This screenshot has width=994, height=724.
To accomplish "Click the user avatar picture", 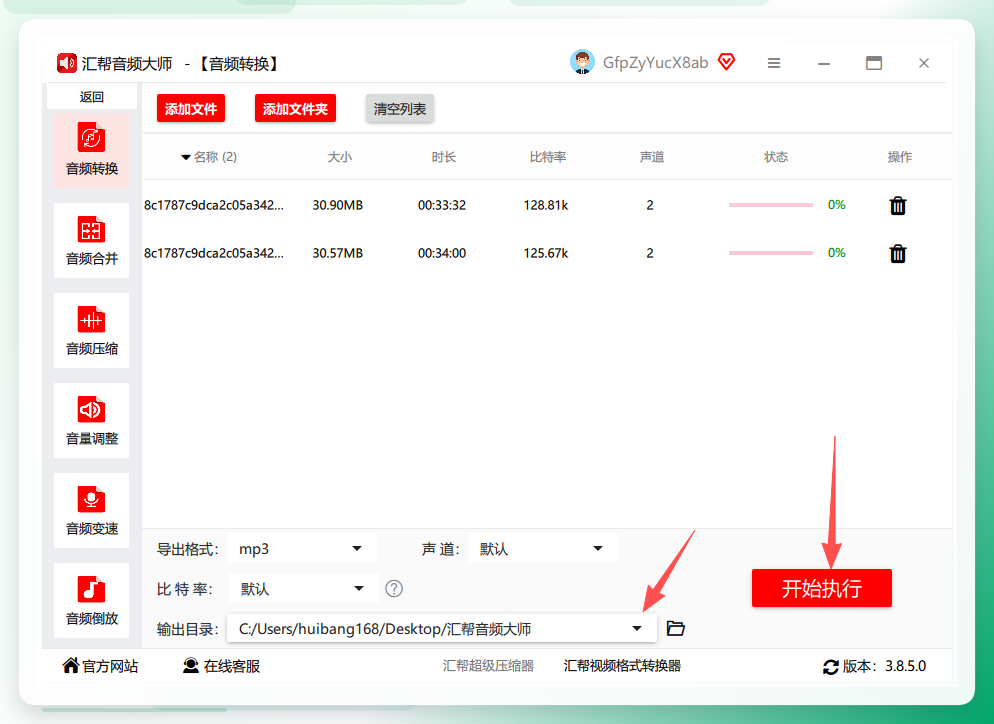I will [582, 62].
